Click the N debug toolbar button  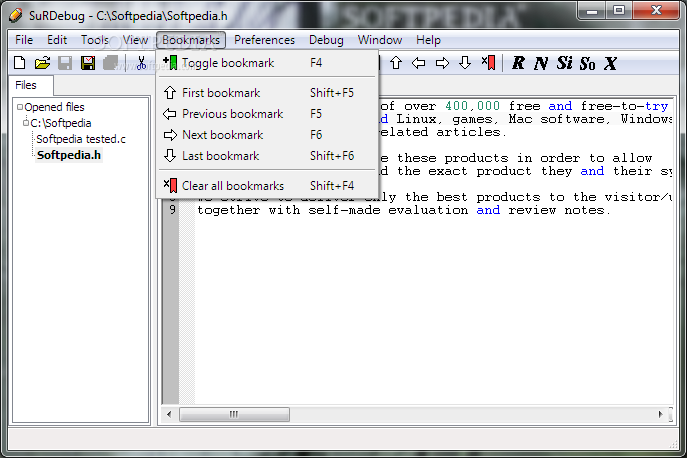pos(541,63)
